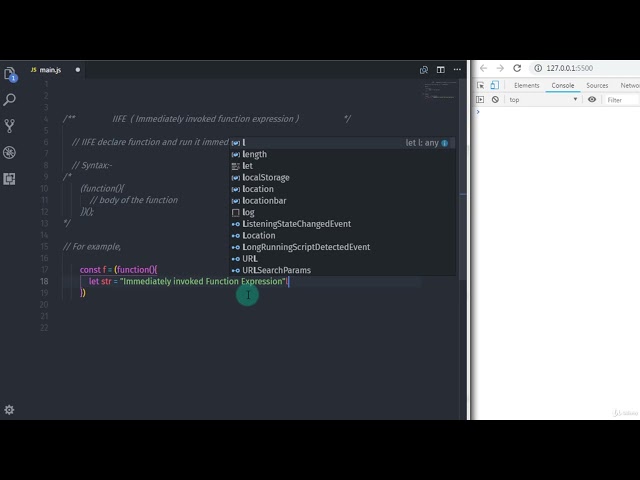Viewport: 640px width, 480px height.
Task: Select 'LongRunningScriptDetectedEvent' suggestion
Action: click(342, 247)
